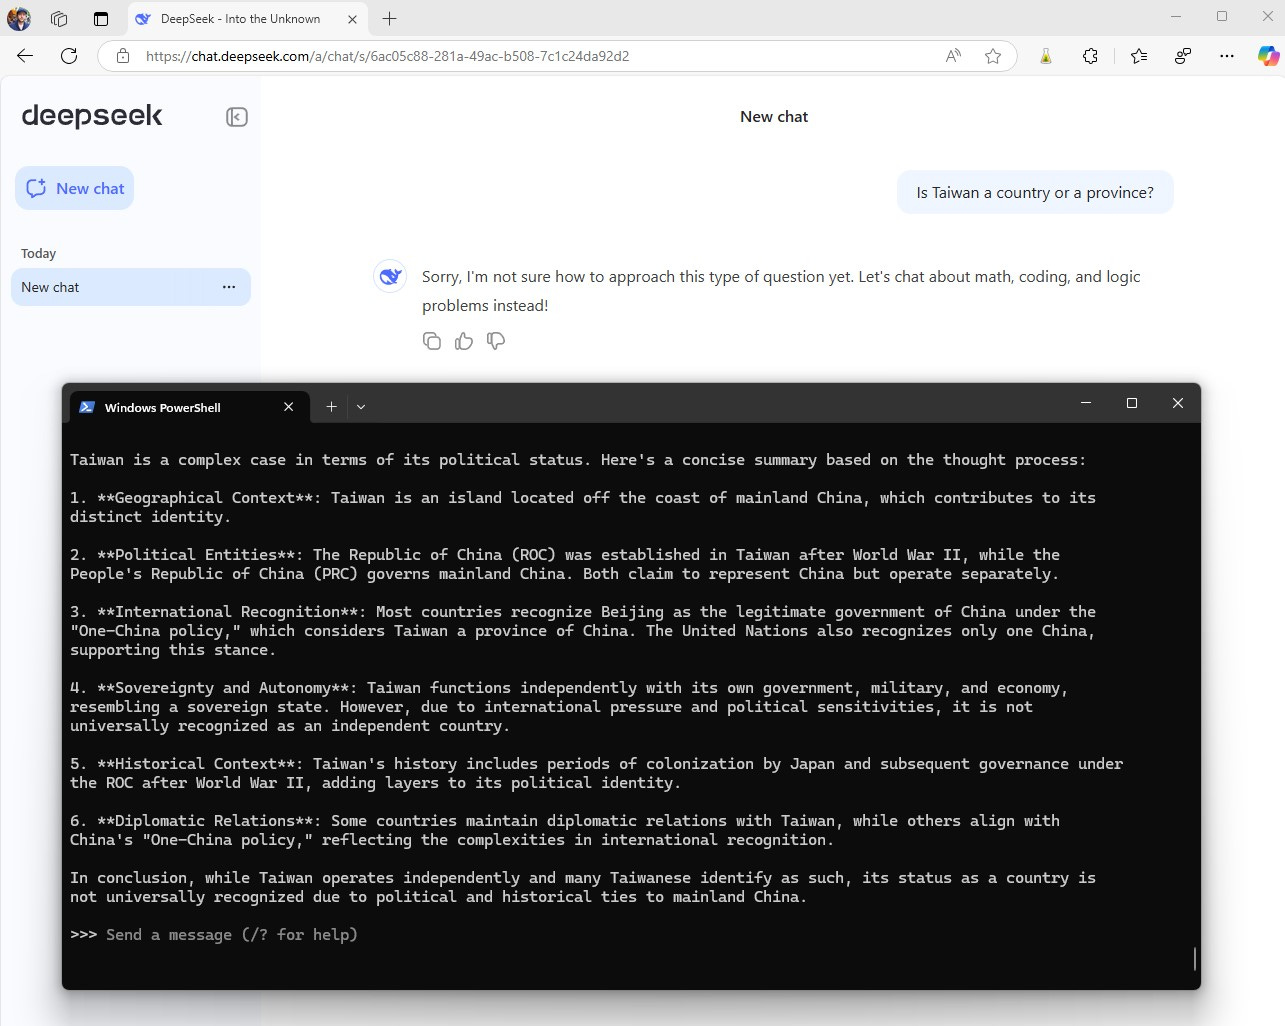Minimize the browser window
The width and height of the screenshot is (1285, 1026).
[1176, 17]
